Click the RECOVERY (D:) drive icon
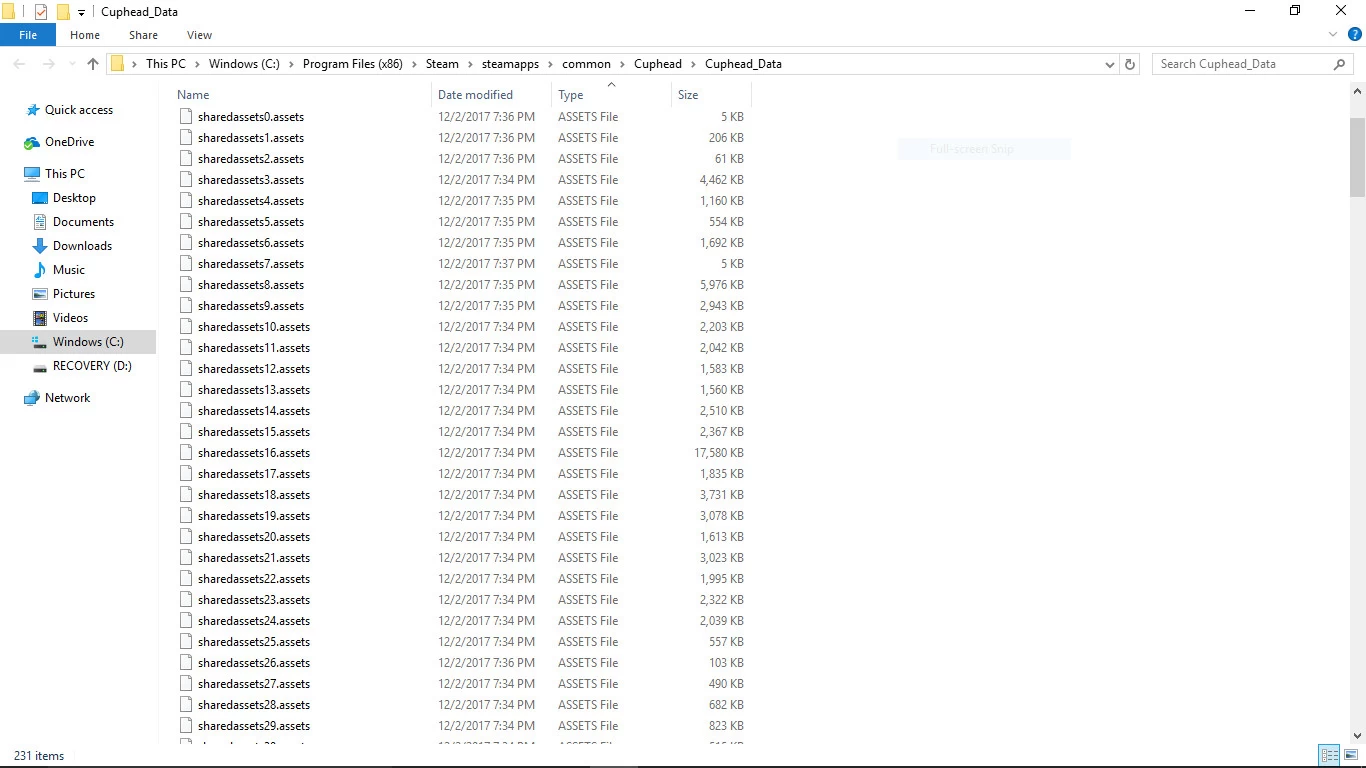1366x768 pixels. (x=40, y=366)
